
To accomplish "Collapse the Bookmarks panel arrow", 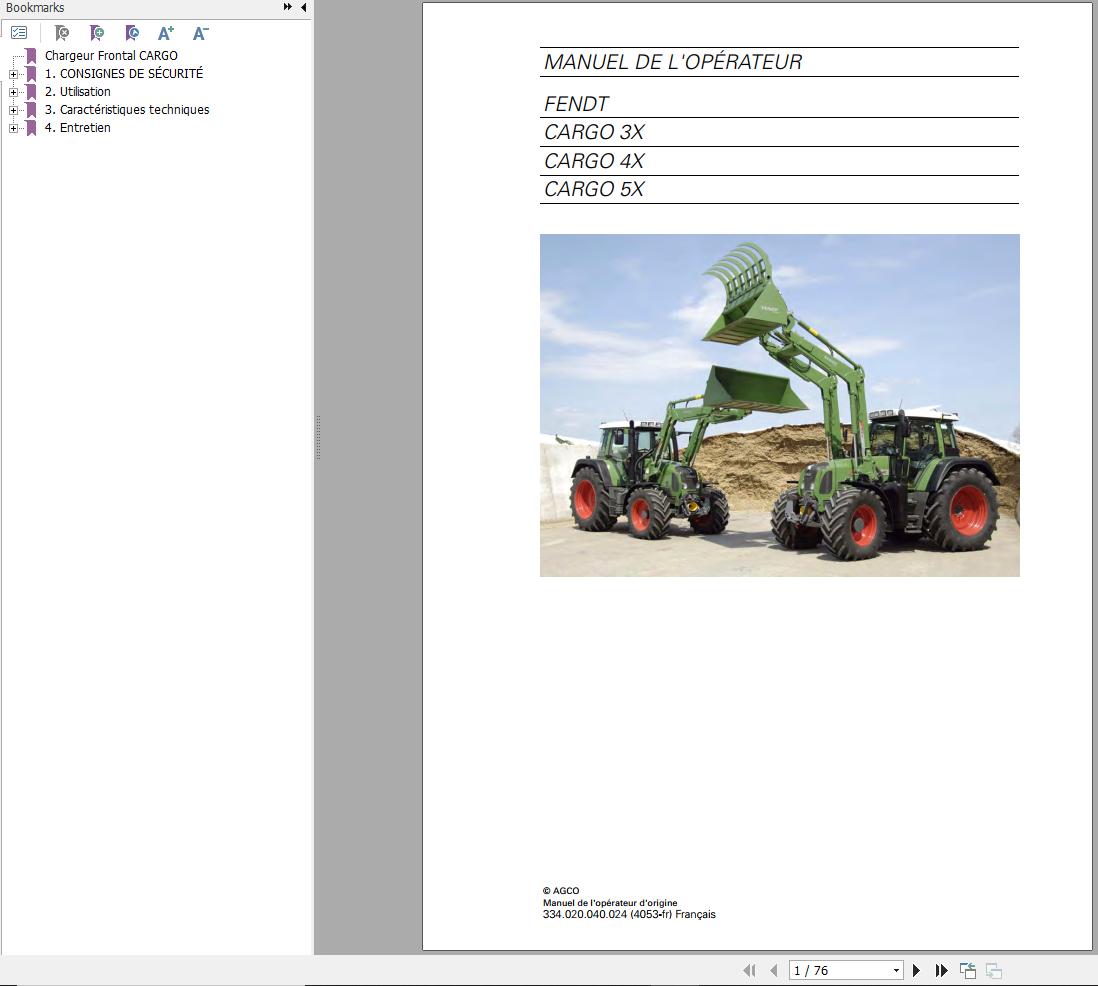I will pos(304,7).
